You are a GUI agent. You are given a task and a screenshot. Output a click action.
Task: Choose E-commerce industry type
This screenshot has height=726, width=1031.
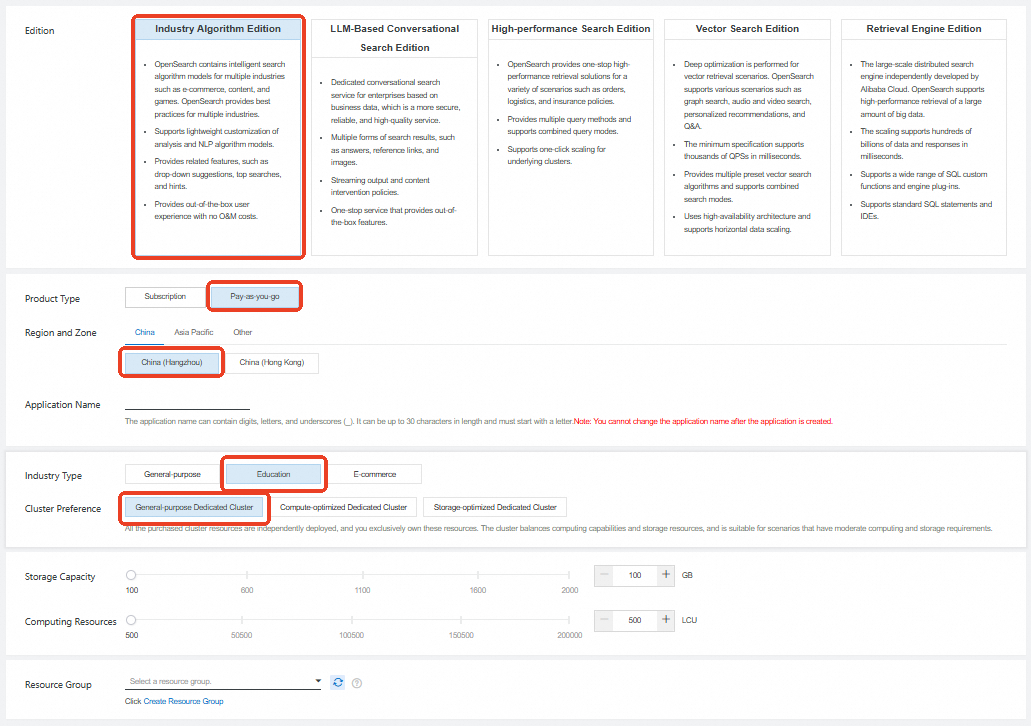(x=374, y=474)
